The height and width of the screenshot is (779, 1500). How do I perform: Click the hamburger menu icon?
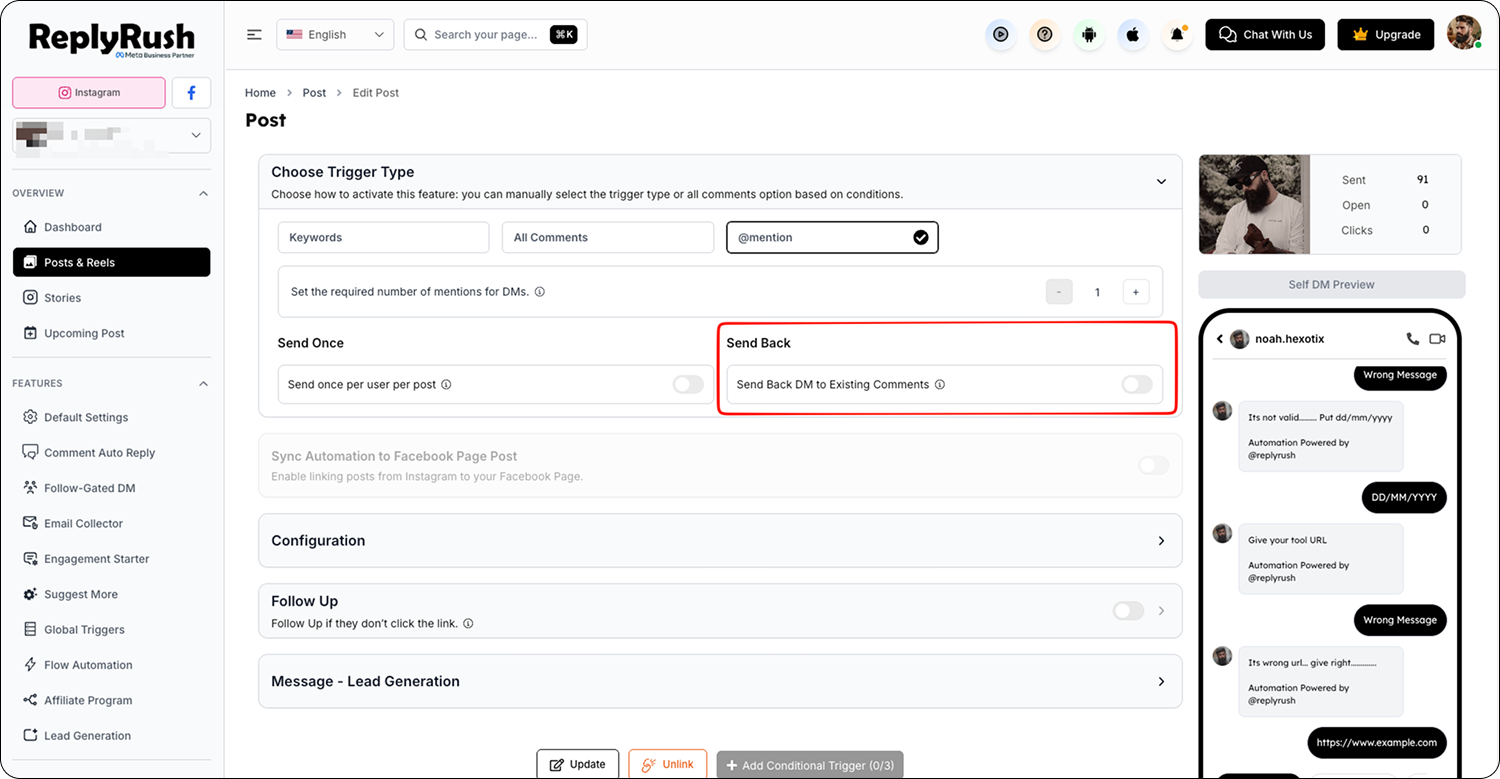(254, 35)
